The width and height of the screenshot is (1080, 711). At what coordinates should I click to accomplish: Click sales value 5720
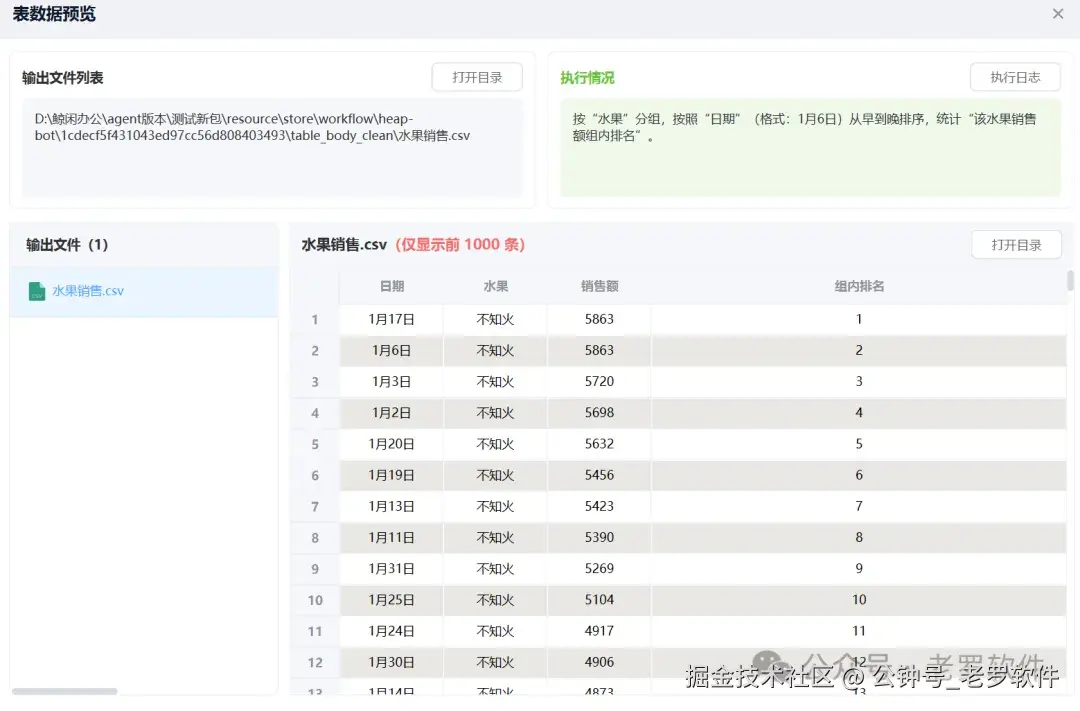coord(599,382)
